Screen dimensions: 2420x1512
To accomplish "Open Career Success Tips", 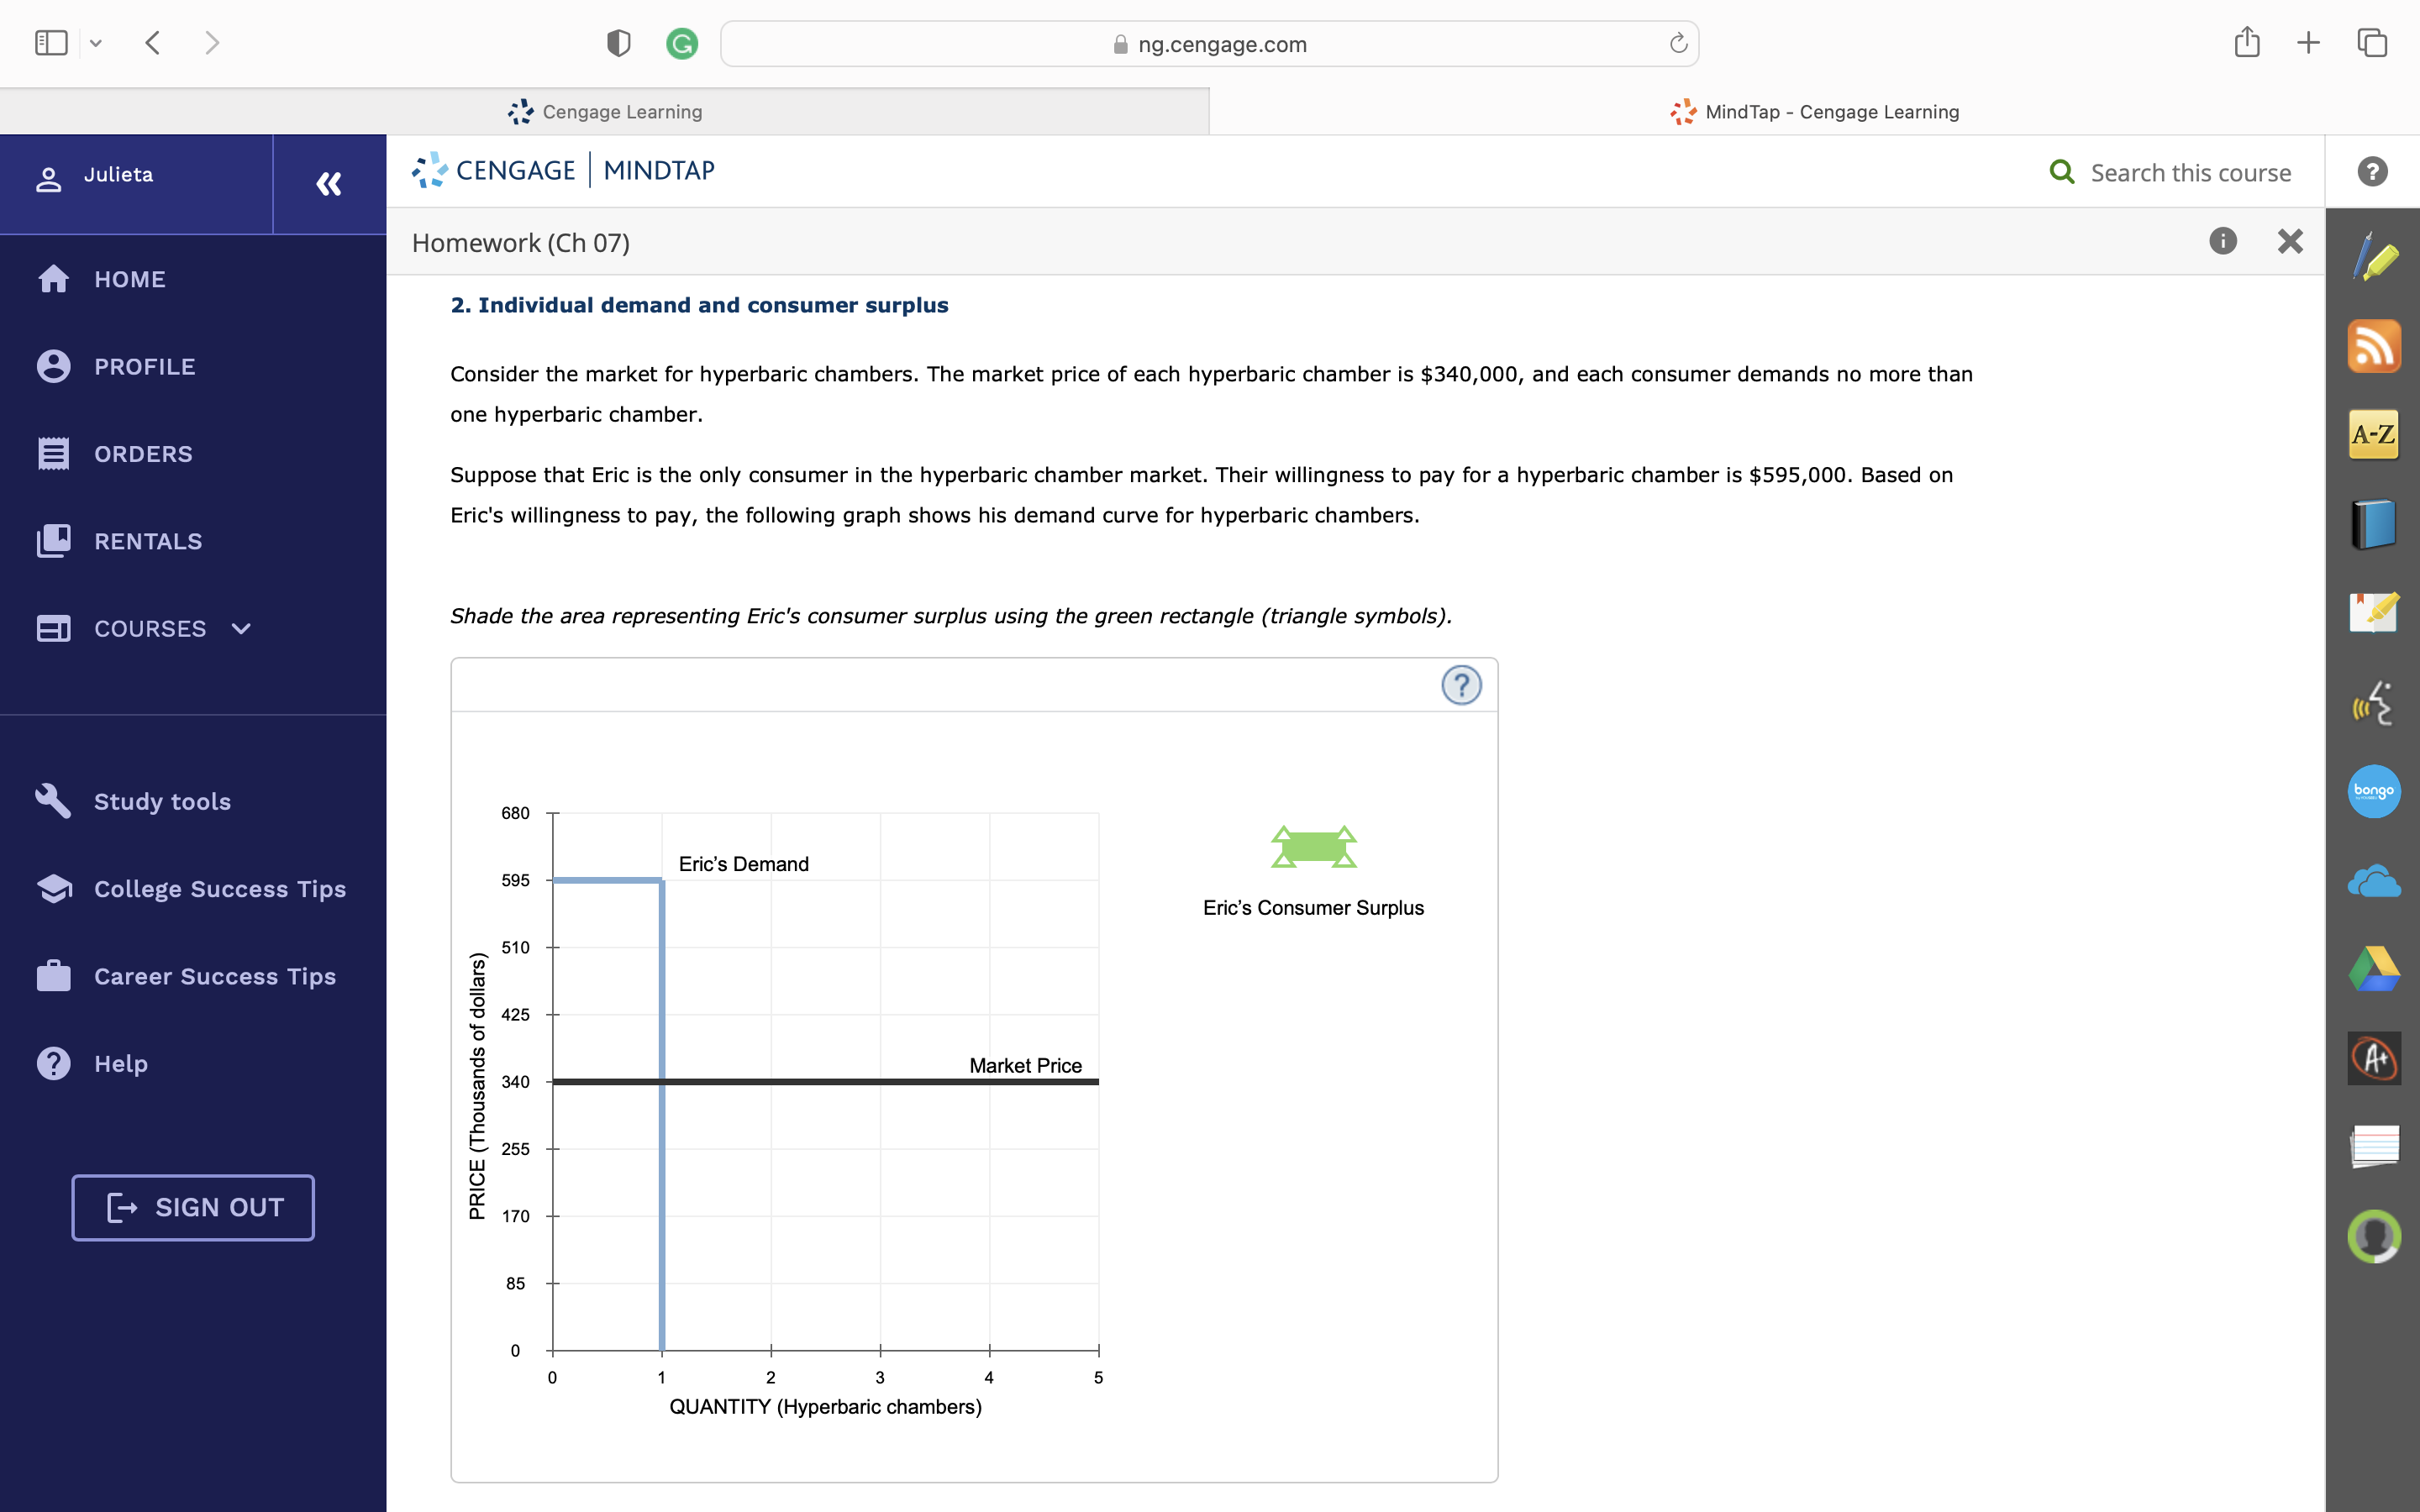I will [214, 977].
